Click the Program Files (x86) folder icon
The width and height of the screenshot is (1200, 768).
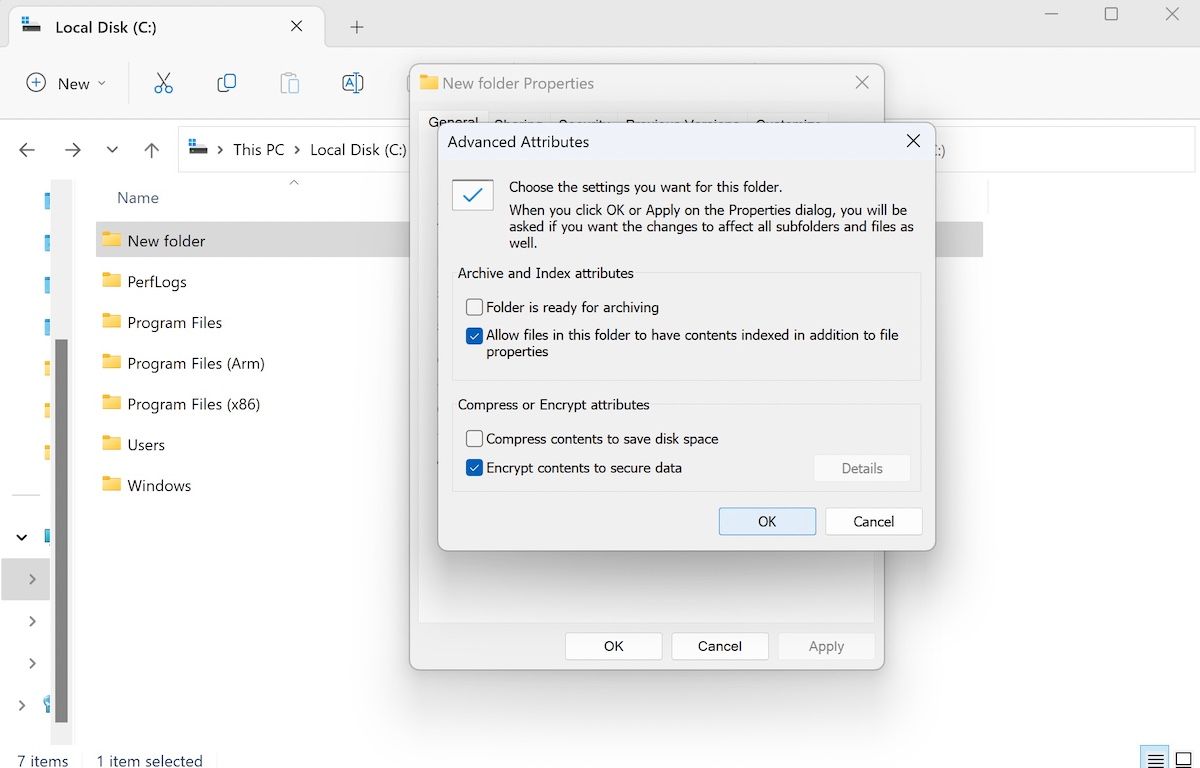[111, 403]
